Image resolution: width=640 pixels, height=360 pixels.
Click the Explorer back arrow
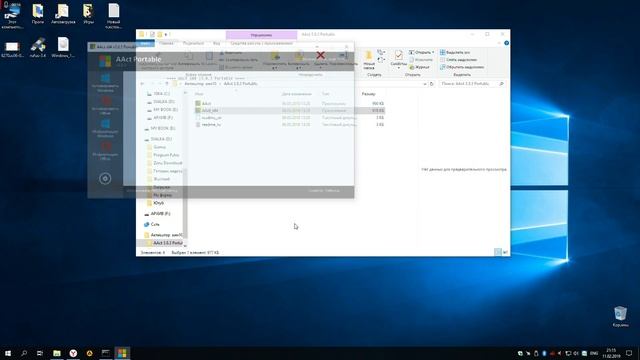(142, 84)
